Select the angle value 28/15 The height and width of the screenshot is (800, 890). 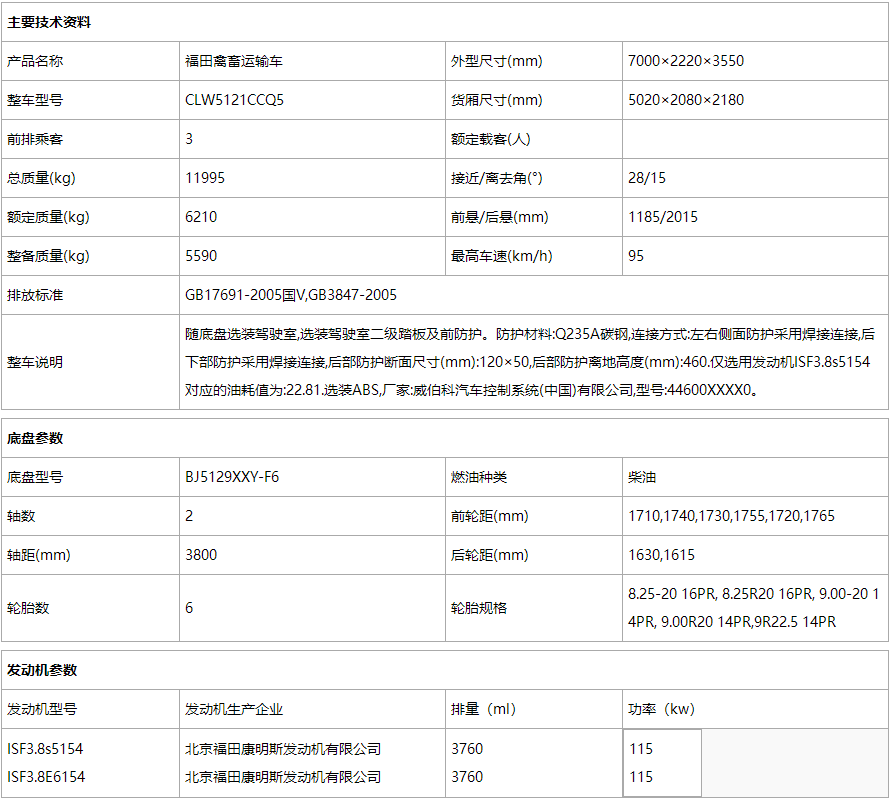tap(646, 178)
